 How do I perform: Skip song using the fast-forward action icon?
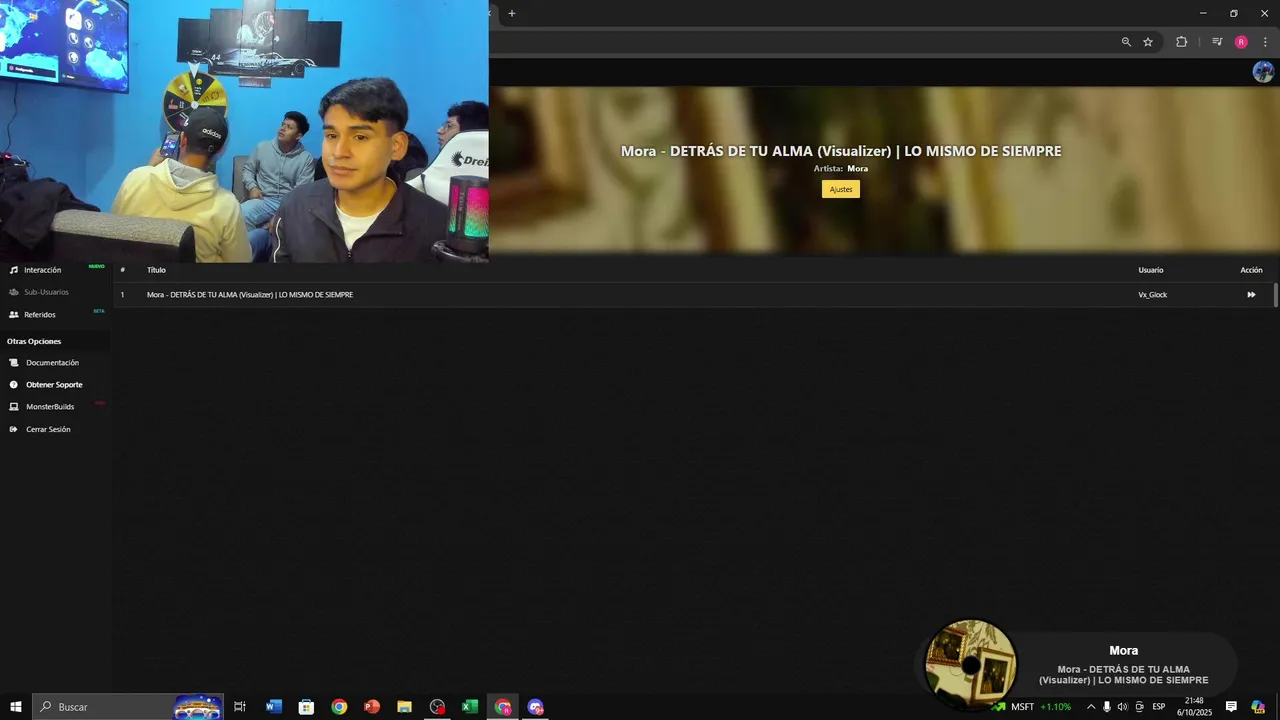(1251, 295)
